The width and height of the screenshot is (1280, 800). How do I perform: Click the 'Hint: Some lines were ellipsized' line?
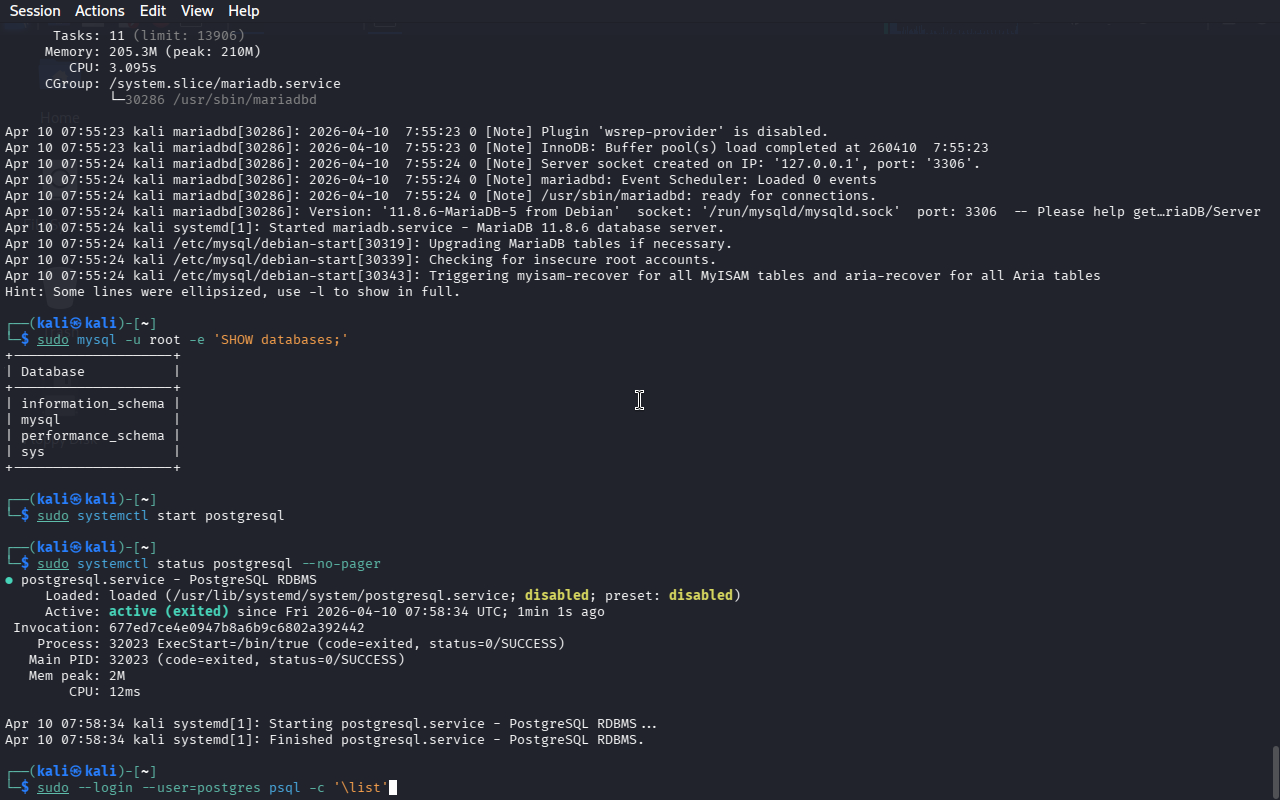[x=232, y=292]
